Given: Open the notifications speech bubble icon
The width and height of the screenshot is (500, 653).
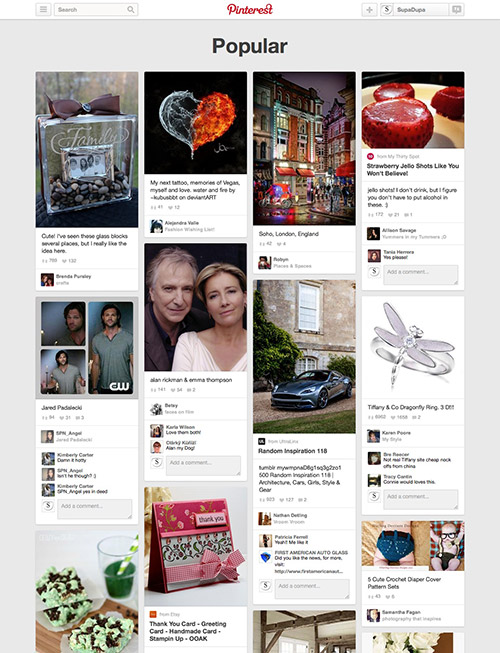Looking at the screenshot, I should pyautogui.click(x=456, y=10).
